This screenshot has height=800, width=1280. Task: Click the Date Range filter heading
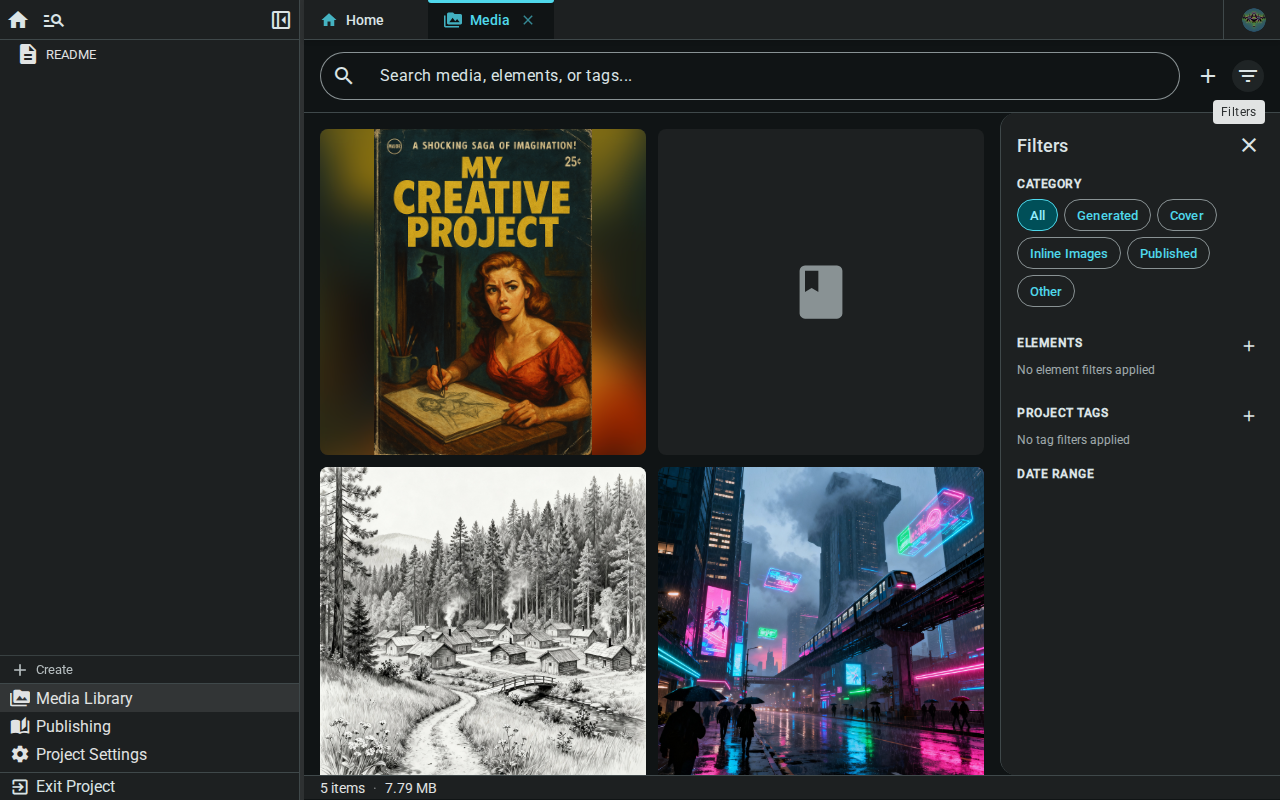pos(1055,474)
